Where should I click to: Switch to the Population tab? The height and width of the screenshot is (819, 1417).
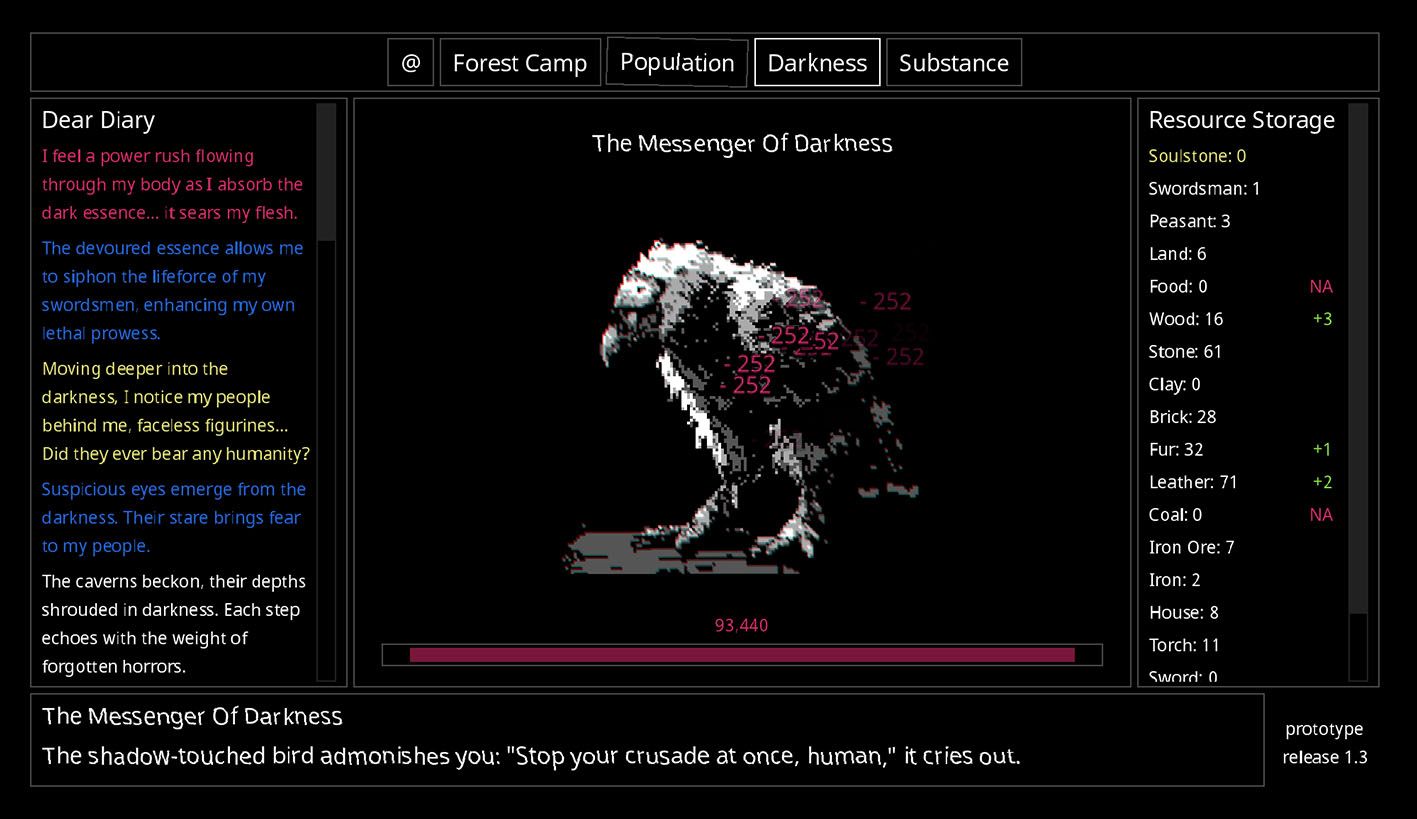pyautogui.click(x=677, y=63)
